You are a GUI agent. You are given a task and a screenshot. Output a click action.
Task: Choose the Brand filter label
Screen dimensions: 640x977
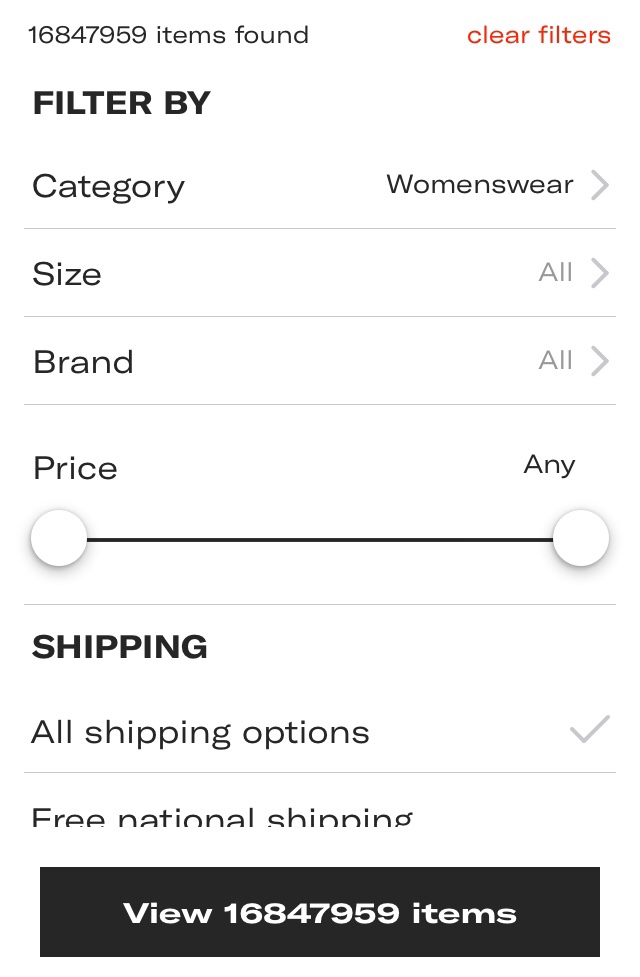coord(83,362)
